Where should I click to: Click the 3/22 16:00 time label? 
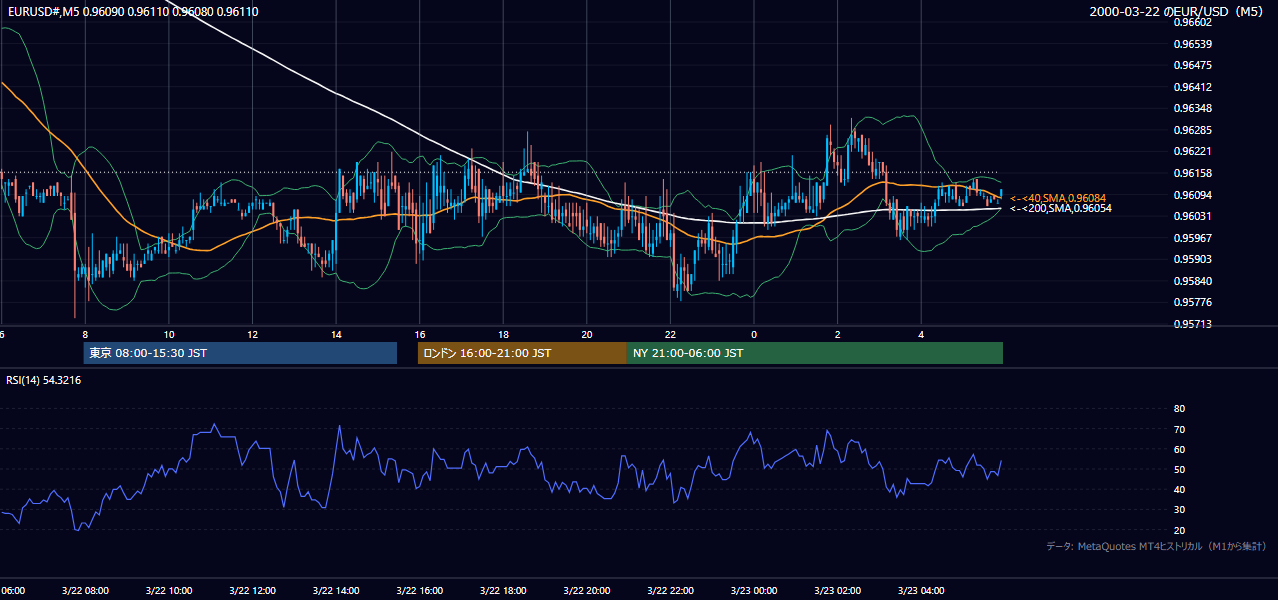[x=419, y=591]
